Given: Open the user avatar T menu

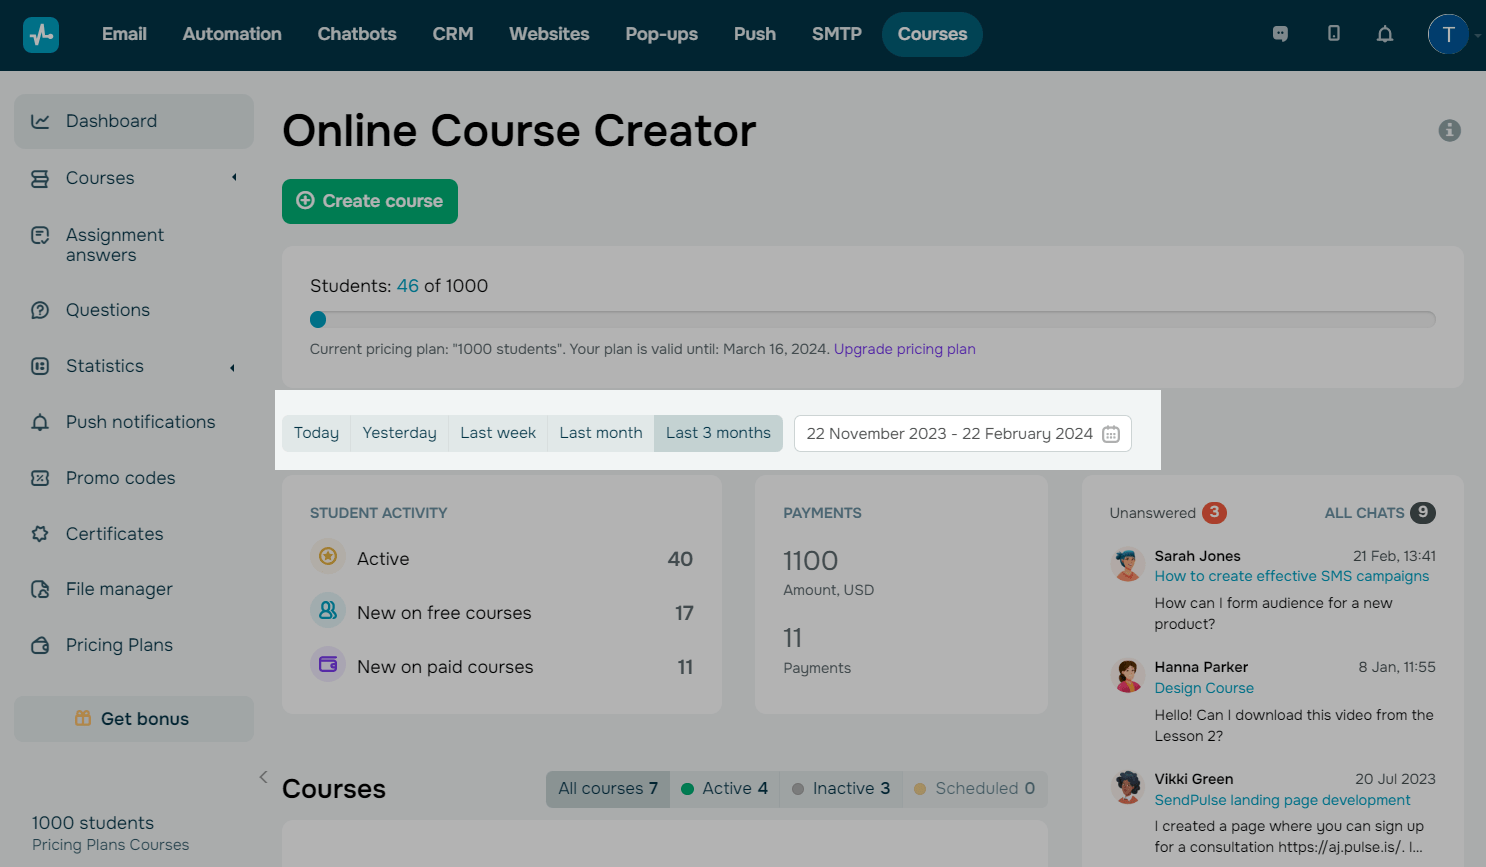Looking at the screenshot, I should 1448,34.
